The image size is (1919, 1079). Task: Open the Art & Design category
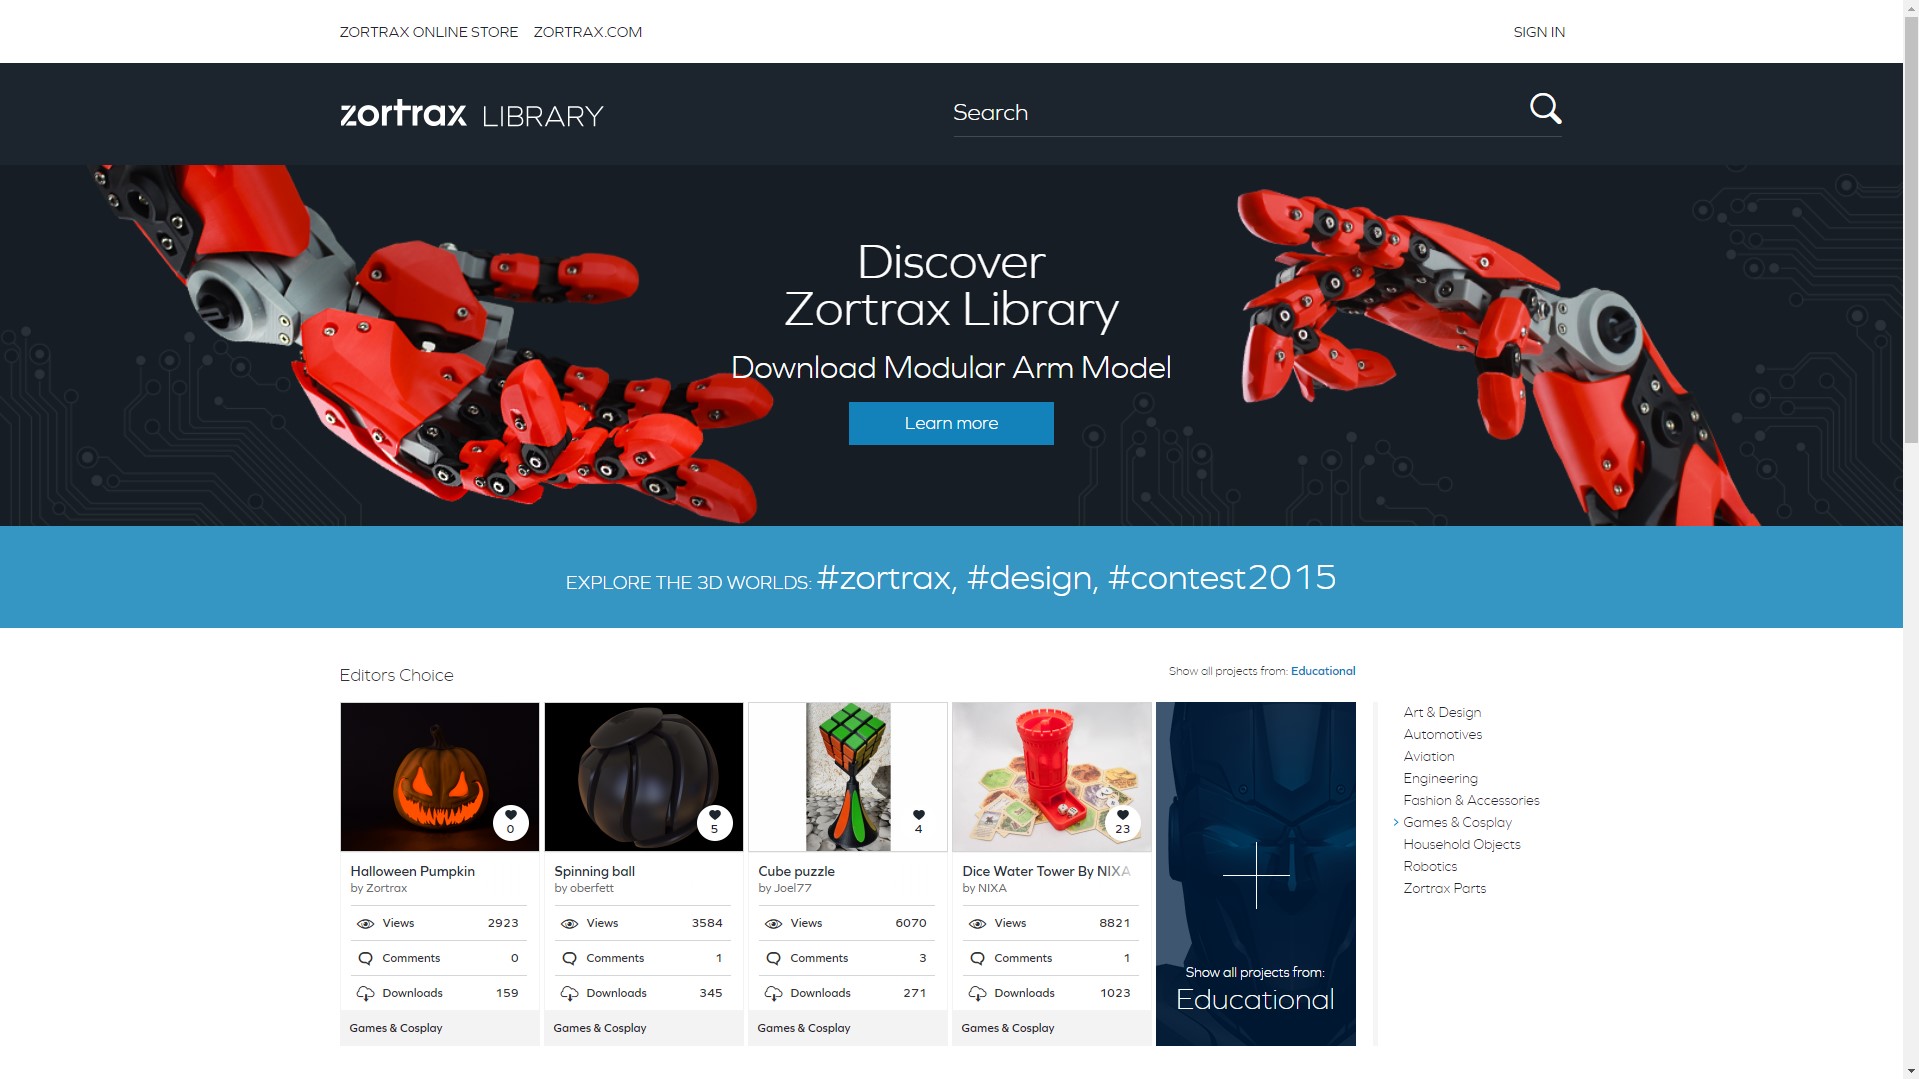pyautogui.click(x=1441, y=712)
